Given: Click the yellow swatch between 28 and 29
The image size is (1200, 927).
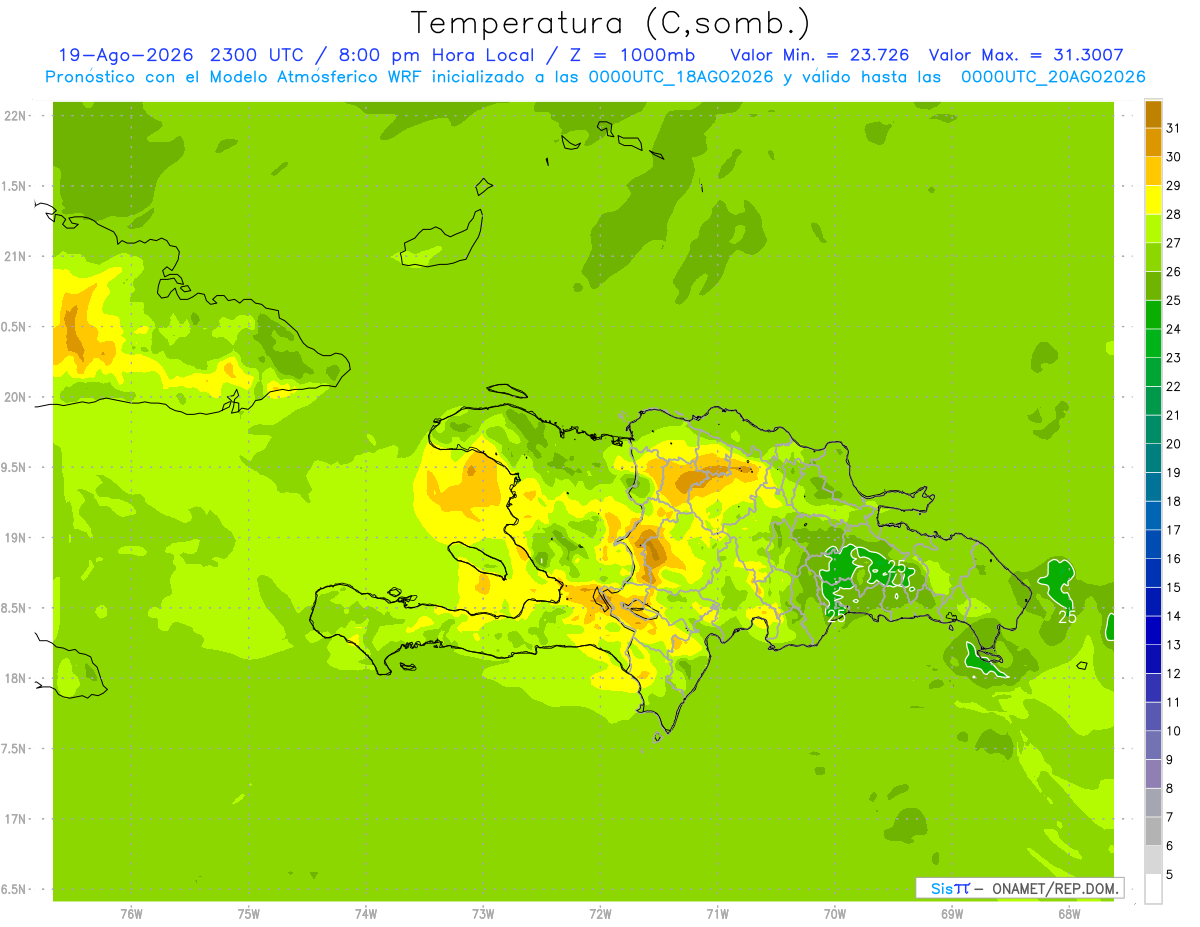Looking at the screenshot, I should coord(1153,200).
